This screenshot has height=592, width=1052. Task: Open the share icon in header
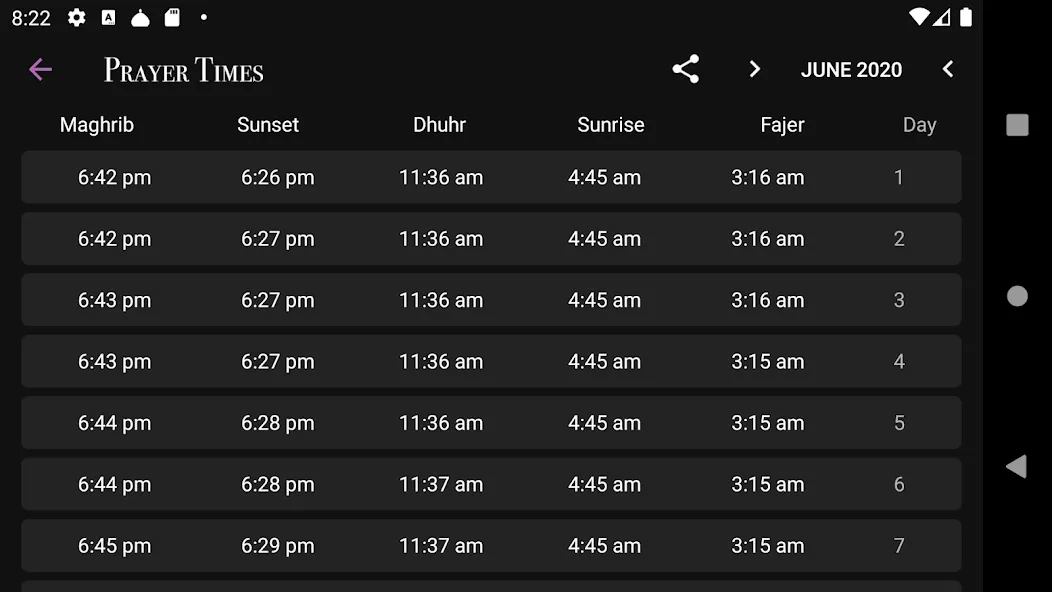[686, 69]
